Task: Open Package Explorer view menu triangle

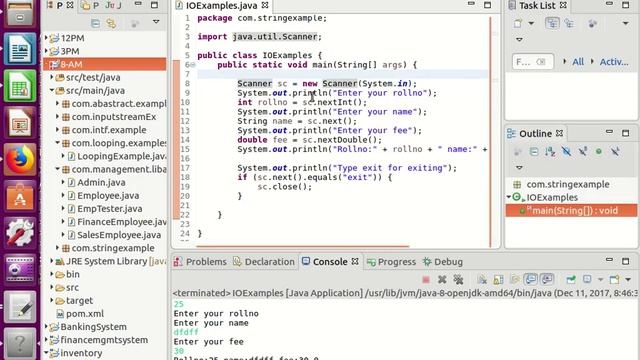Action: click(156, 22)
